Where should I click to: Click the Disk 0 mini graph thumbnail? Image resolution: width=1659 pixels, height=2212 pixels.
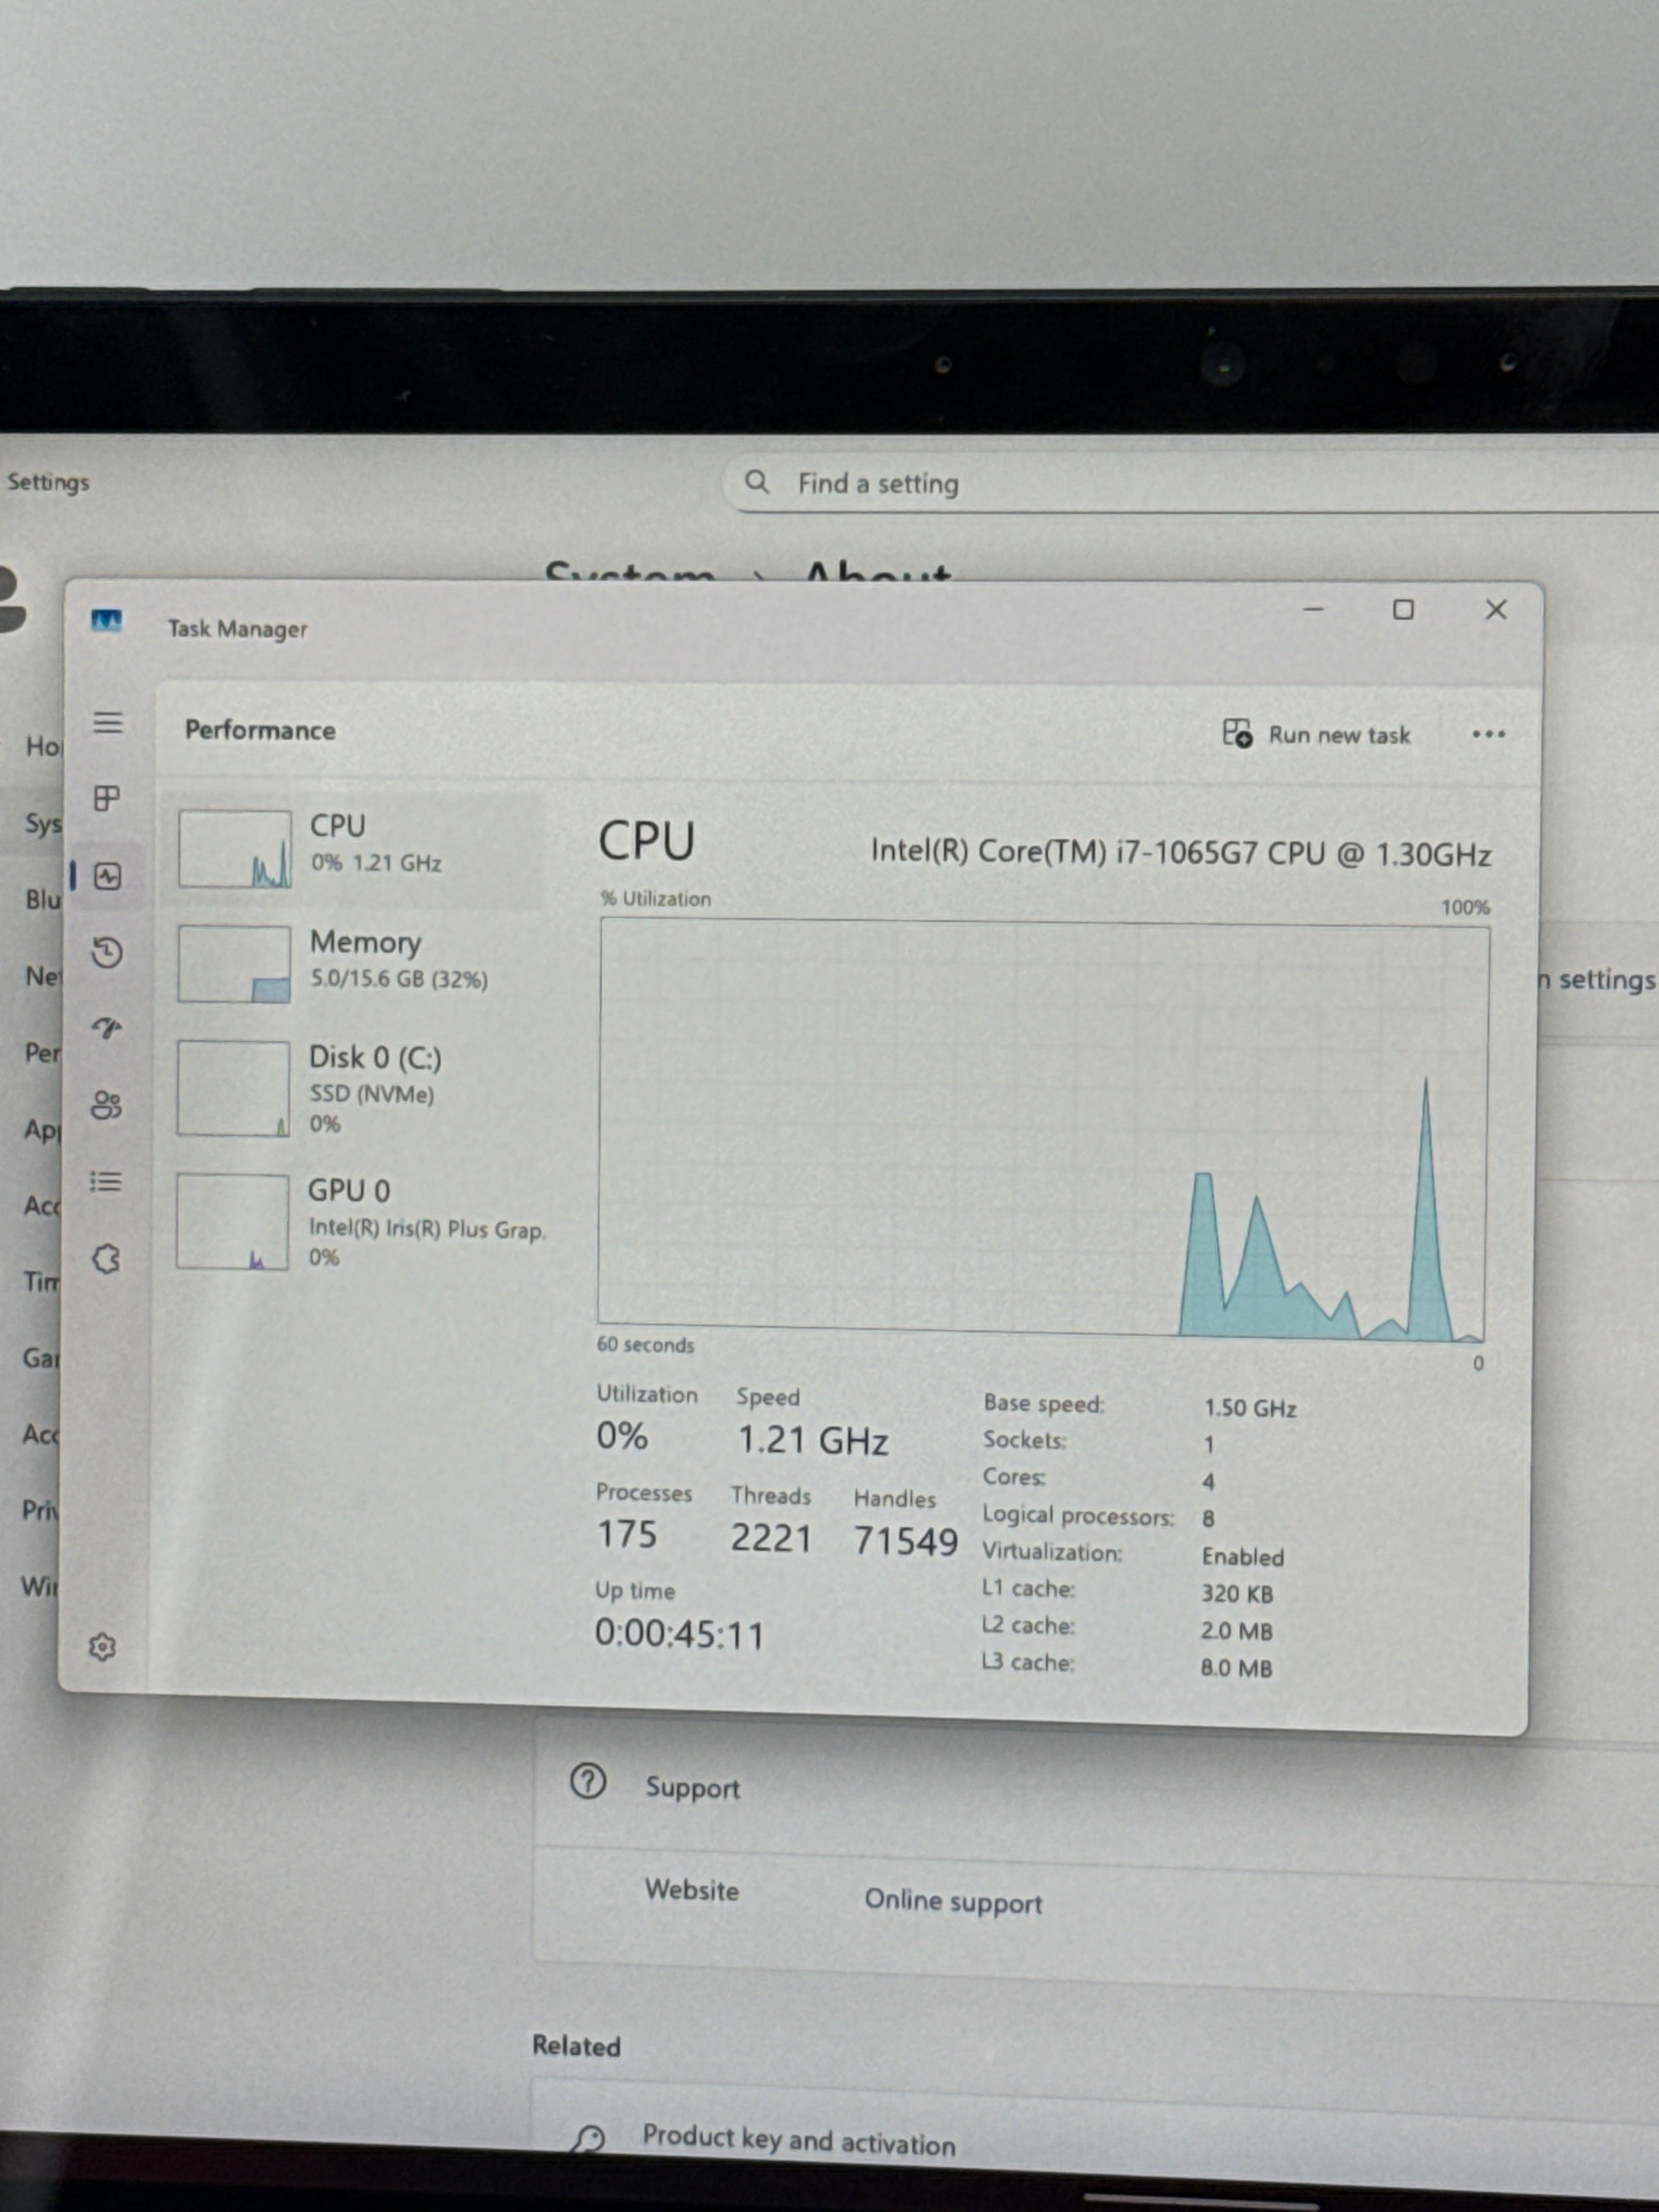pos(233,1088)
